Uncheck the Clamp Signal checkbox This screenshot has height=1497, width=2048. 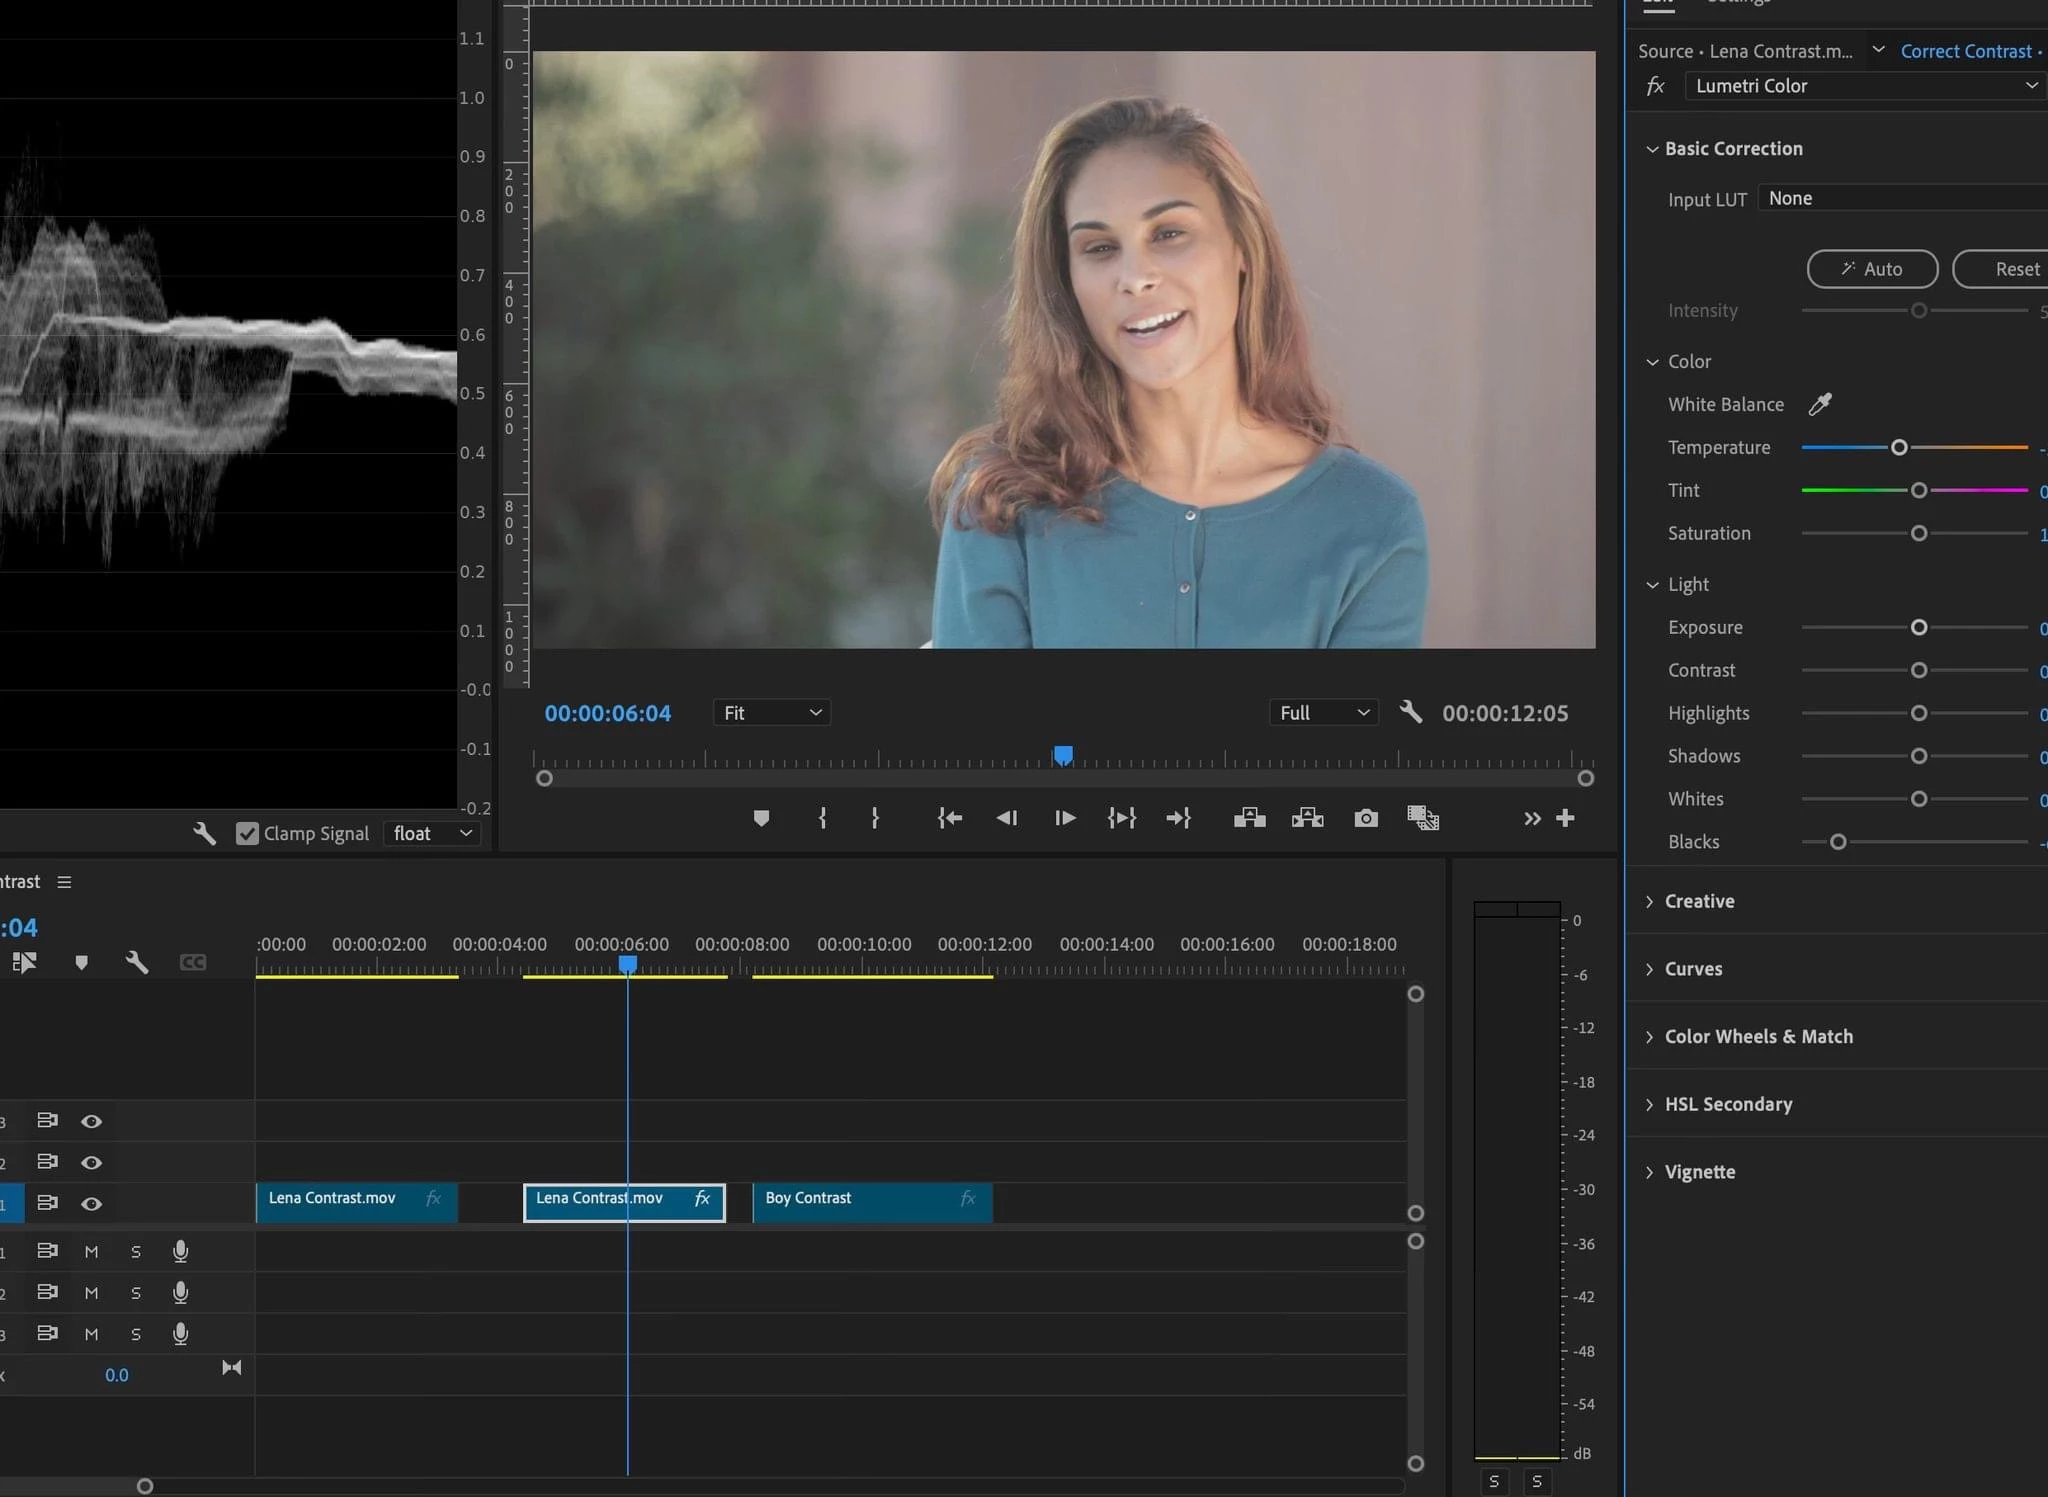[x=247, y=833]
